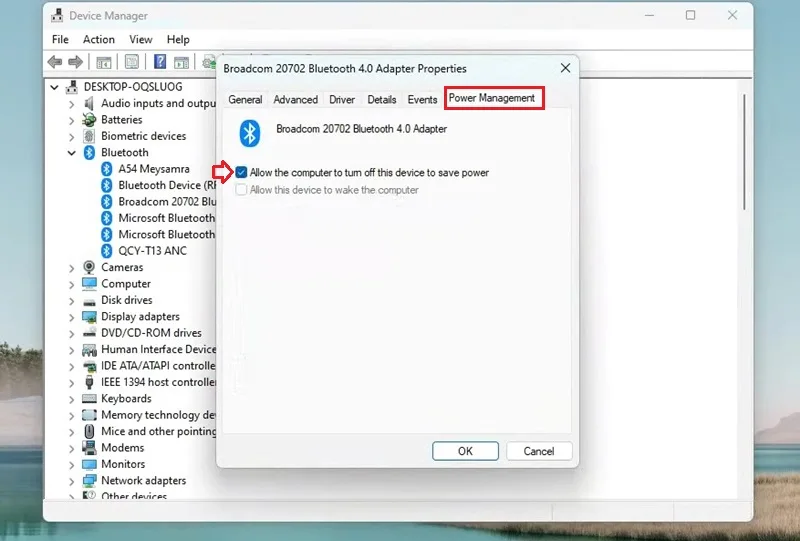Click the Cameras category icon

tap(89, 267)
